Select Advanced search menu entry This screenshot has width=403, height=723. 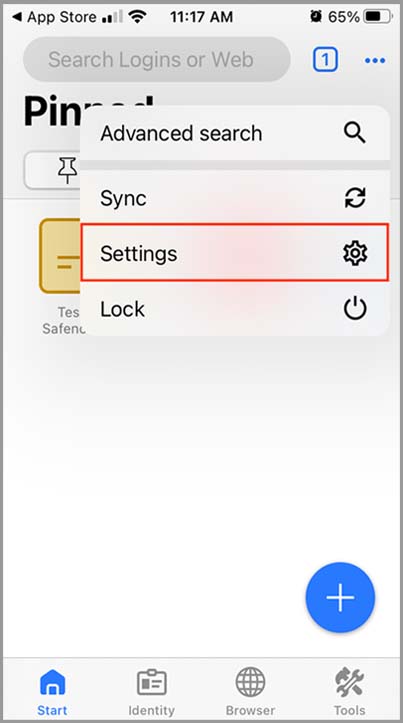click(x=235, y=133)
